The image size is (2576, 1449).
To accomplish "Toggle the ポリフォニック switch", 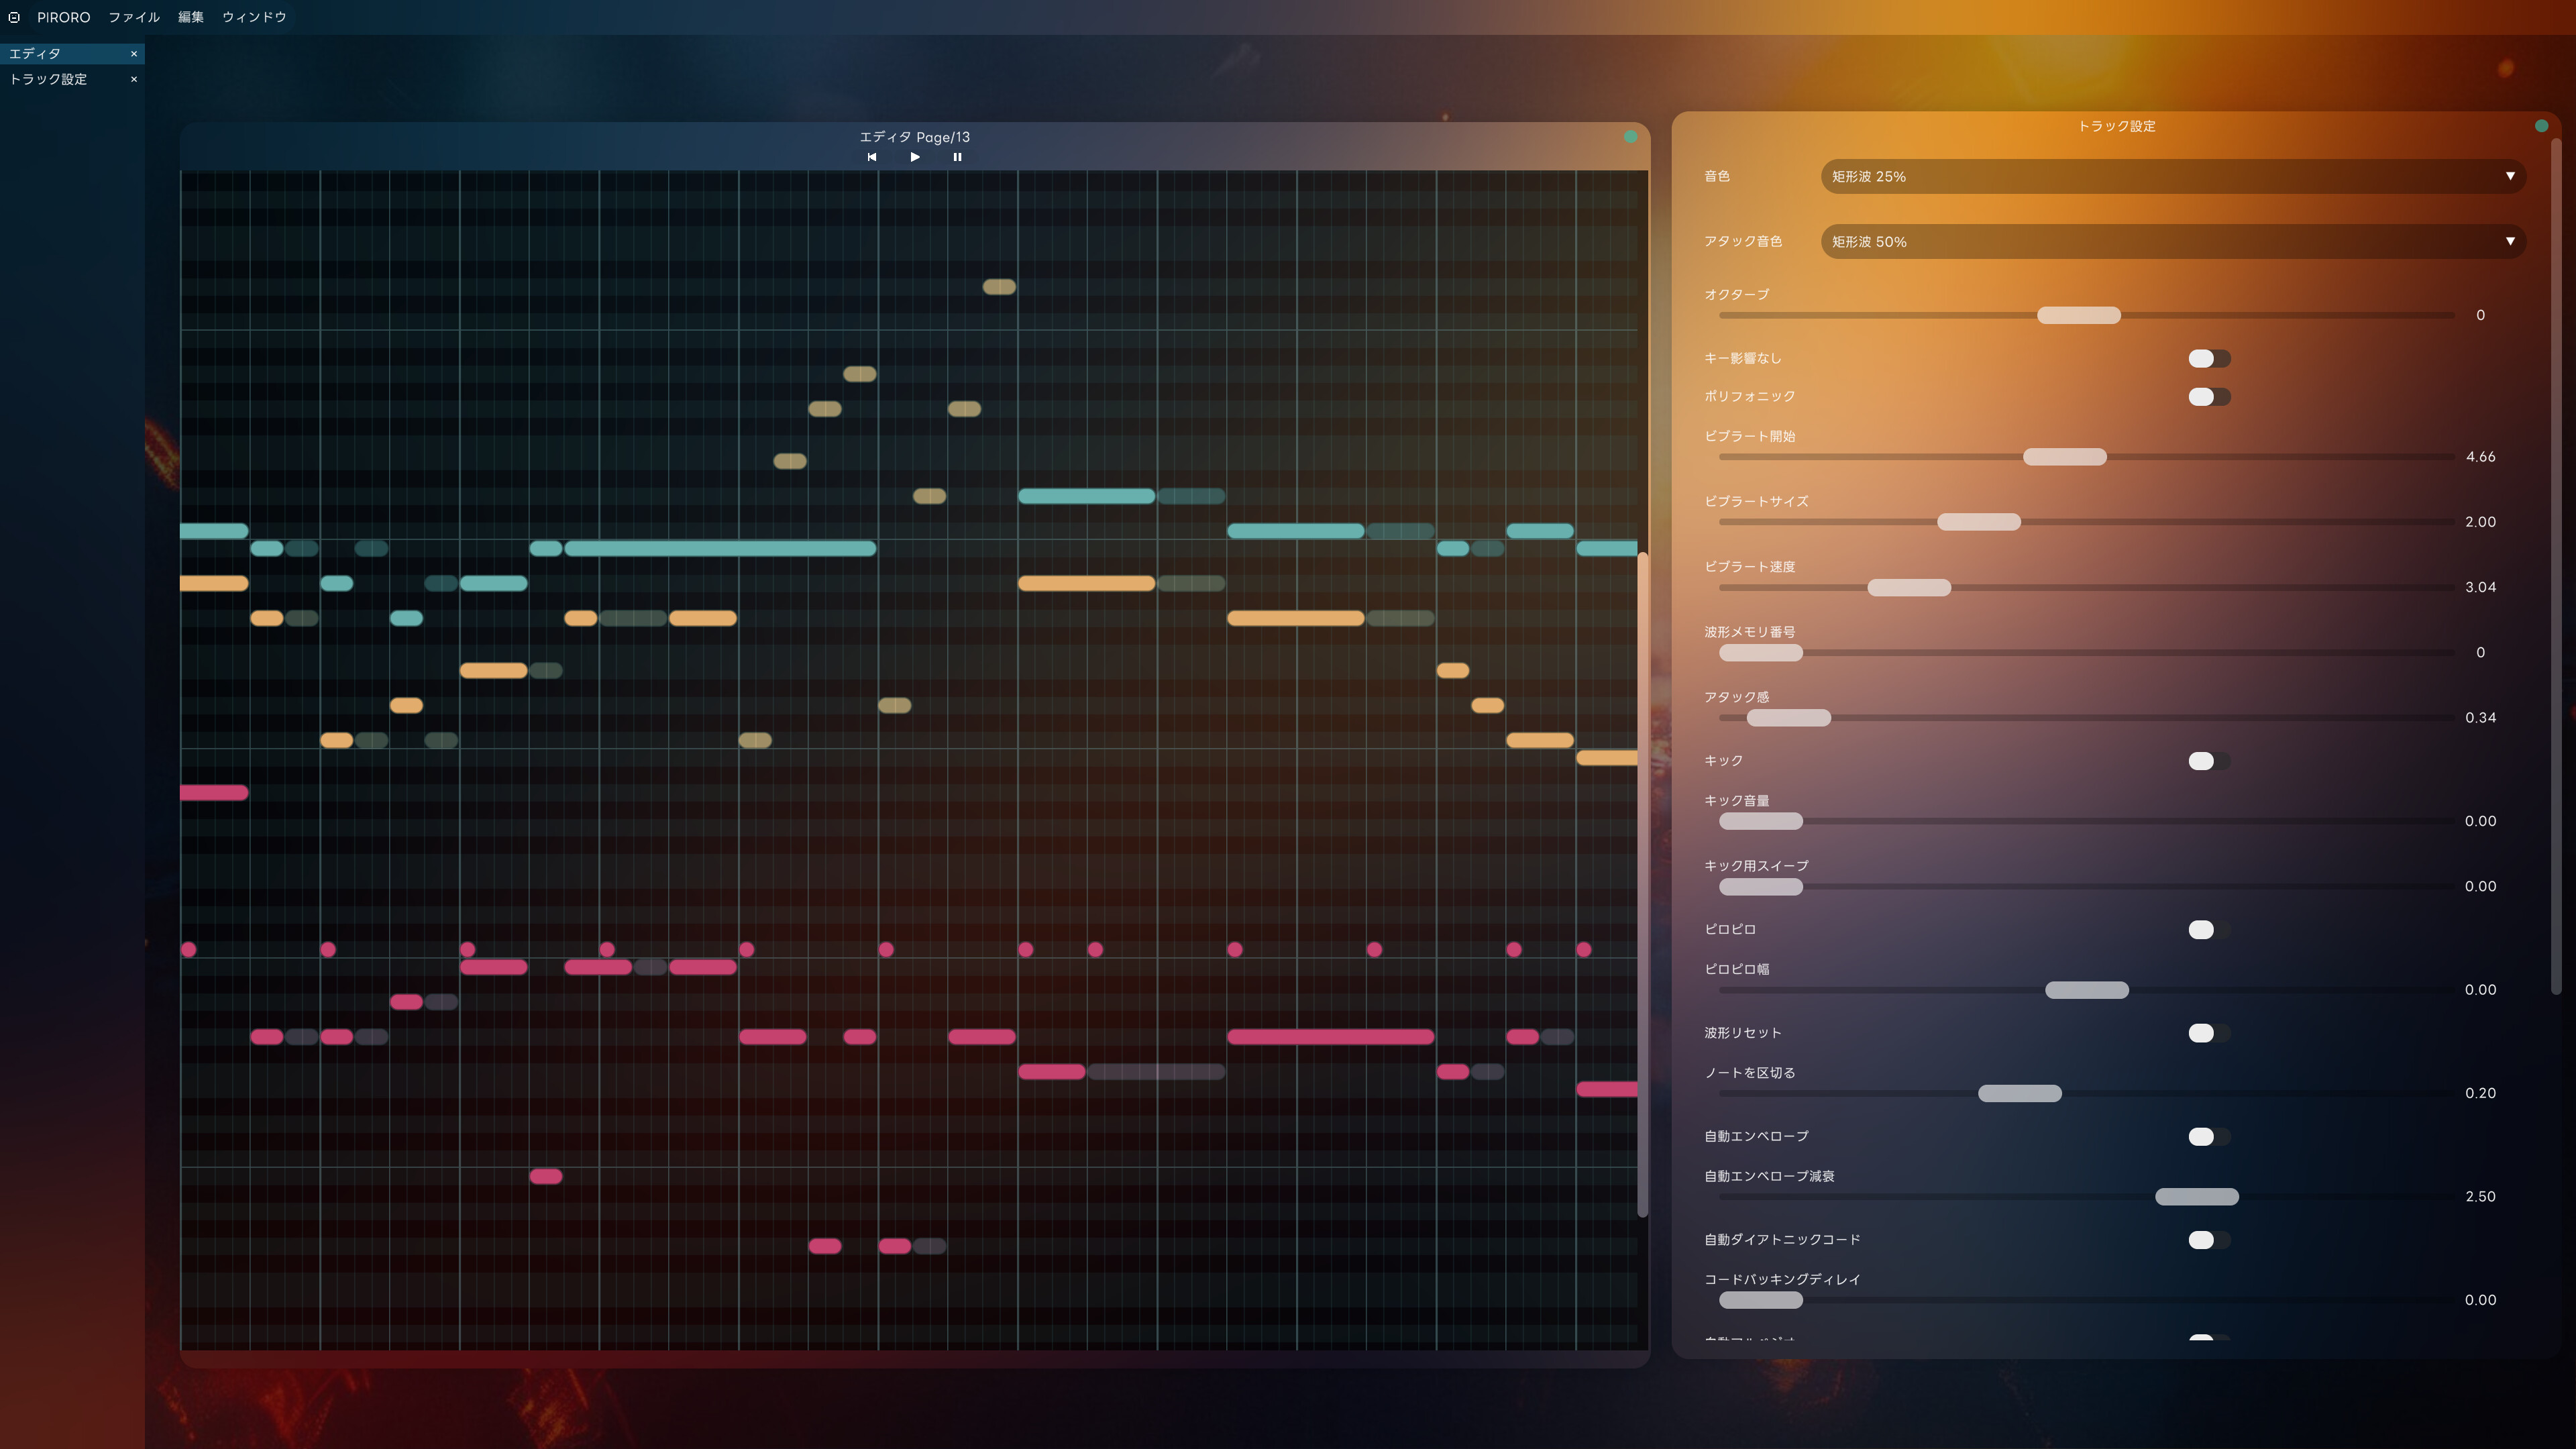I will [x=2210, y=396].
